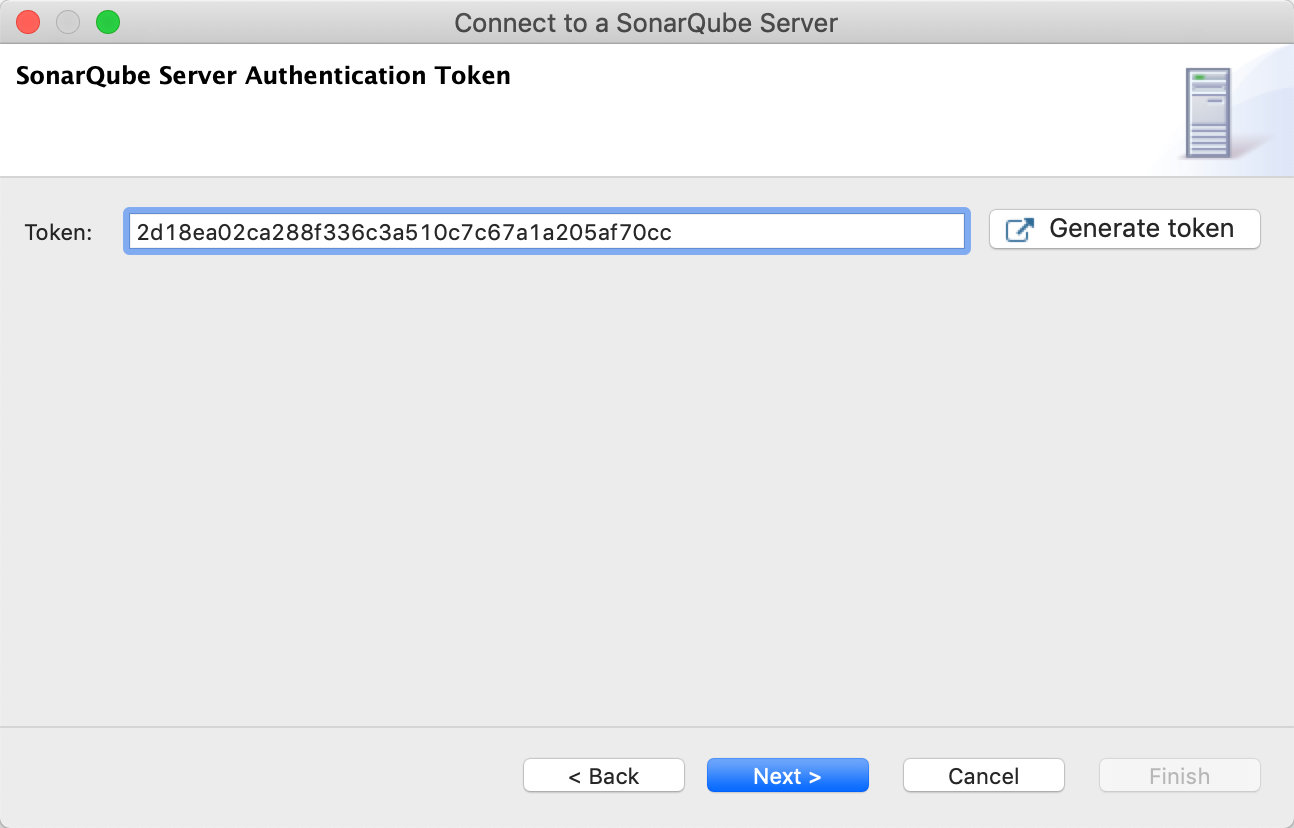This screenshot has width=1294, height=828.
Task: Click the server icon in the header
Action: pyautogui.click(x=1207, y=112)
